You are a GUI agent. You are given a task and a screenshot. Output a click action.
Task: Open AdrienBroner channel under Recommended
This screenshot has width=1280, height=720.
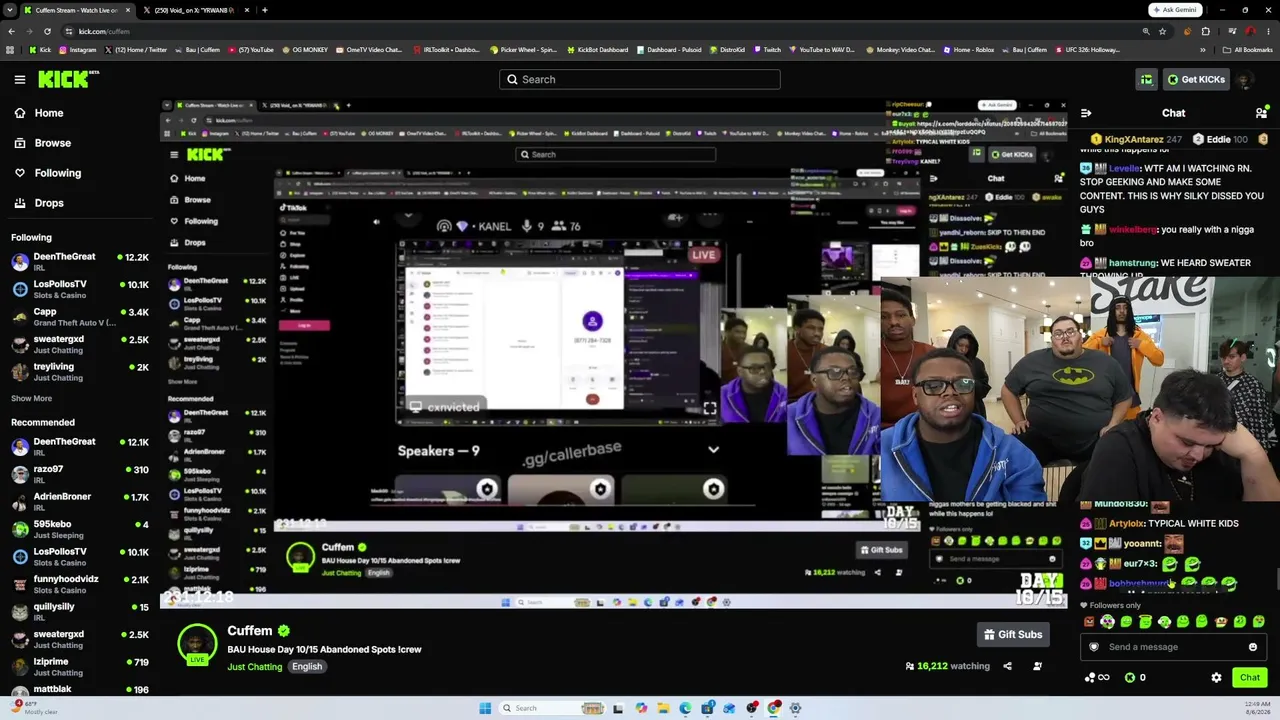pos(80,501)
